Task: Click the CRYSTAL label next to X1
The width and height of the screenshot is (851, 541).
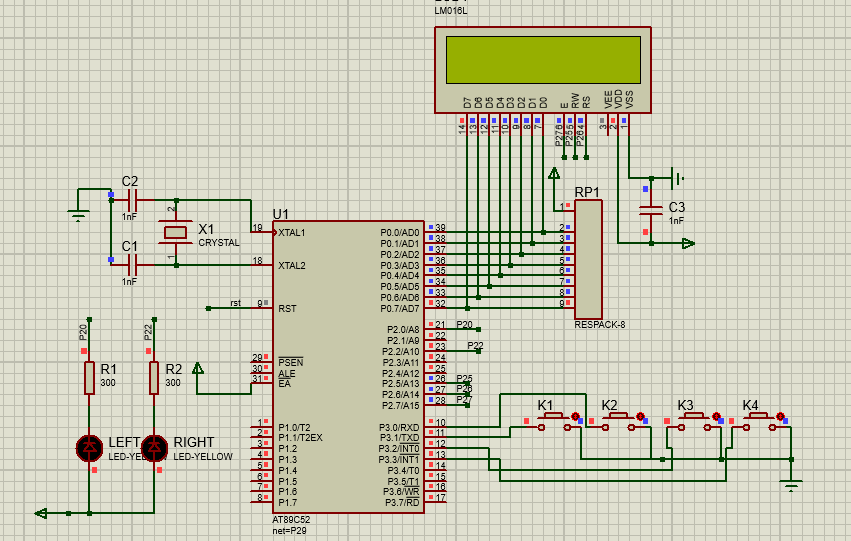Action: (x=219, y=243)
